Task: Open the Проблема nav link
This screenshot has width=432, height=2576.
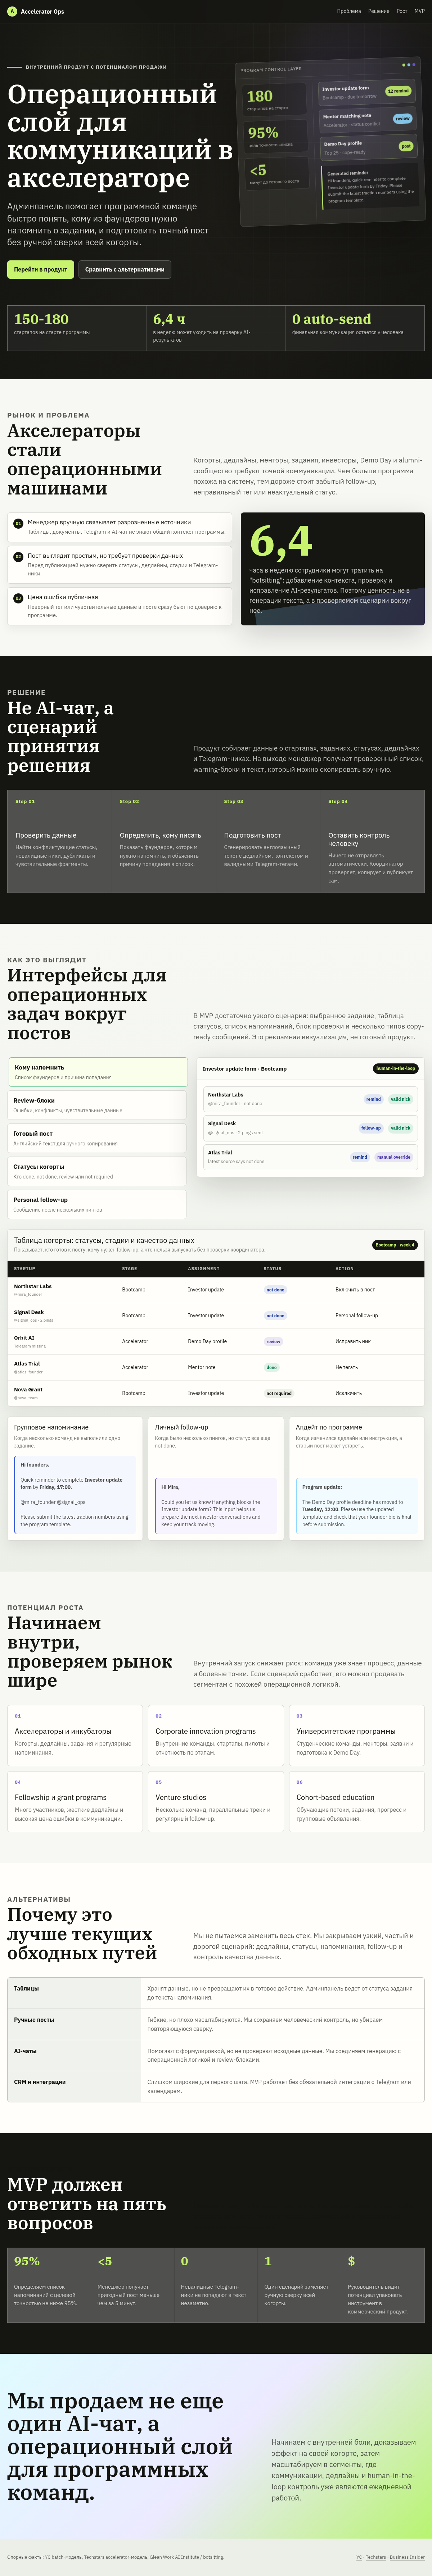Action: click(x=349, y=11)
